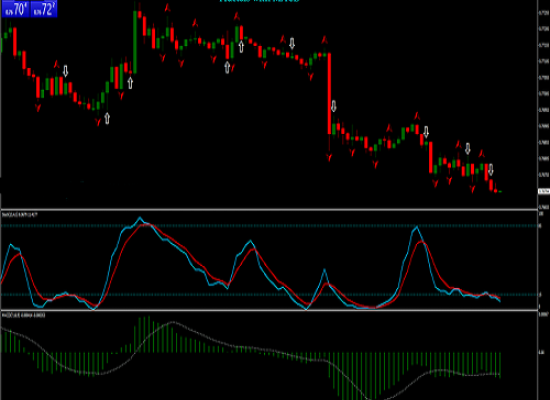This screenshot has height=400, width=550.
Task: Select the rightmost white down arrow signal
Action: pos(491,169)
